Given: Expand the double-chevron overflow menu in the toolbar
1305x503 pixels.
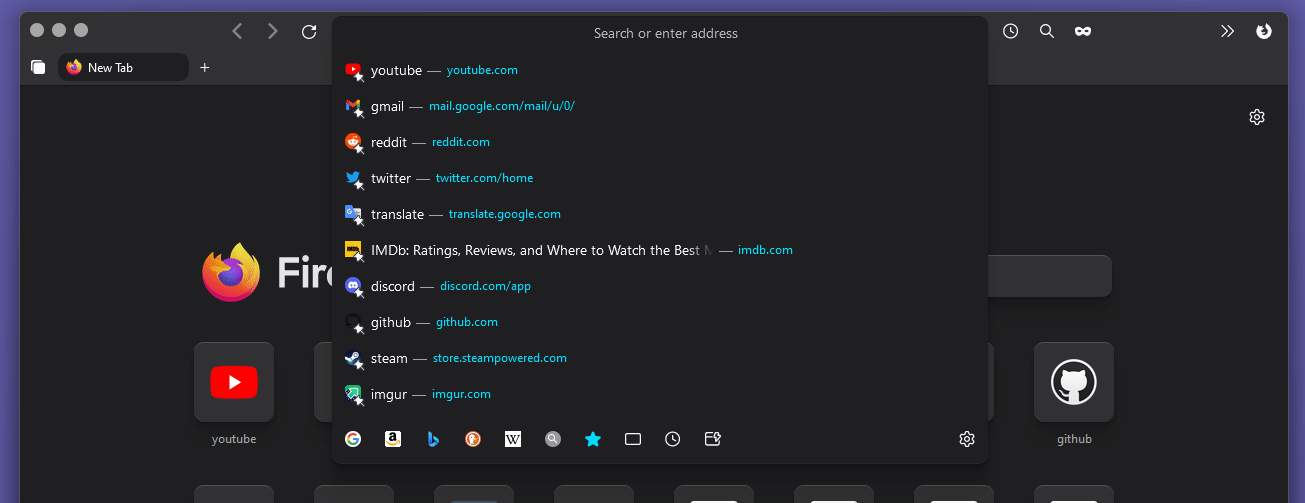Looking at the screenshot, I should coord(1228,31).
